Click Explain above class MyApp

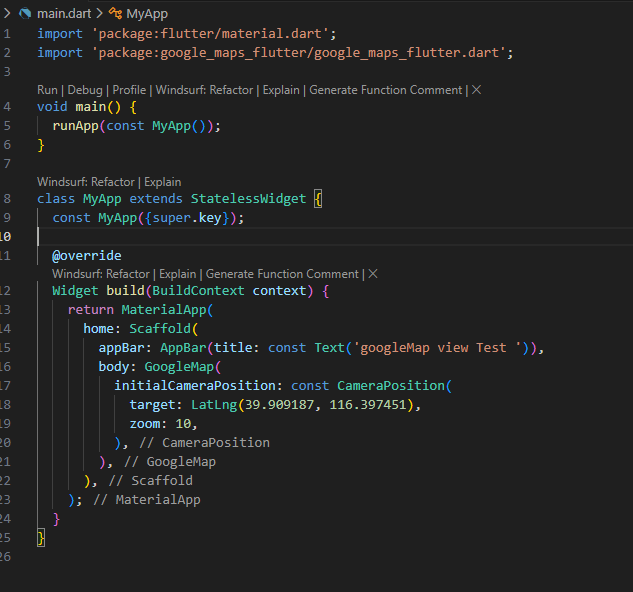pos(163,182)
